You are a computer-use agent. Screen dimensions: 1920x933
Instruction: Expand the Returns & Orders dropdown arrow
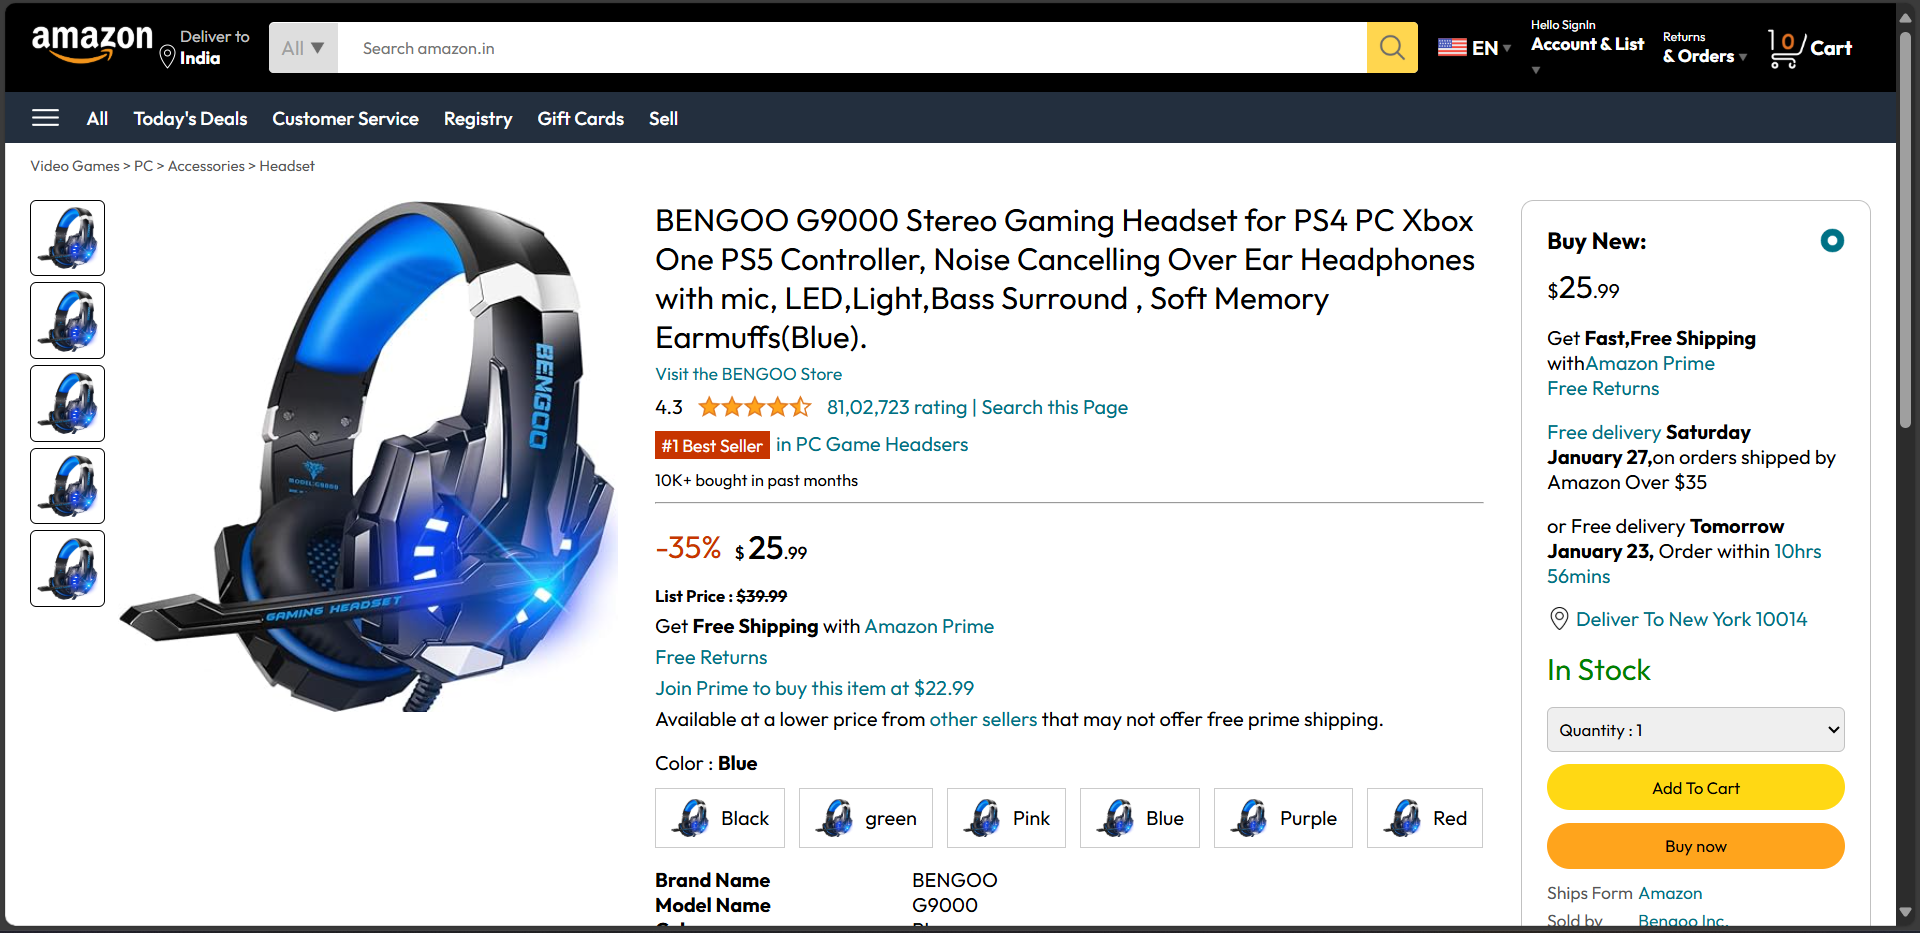click(1743, 57)
